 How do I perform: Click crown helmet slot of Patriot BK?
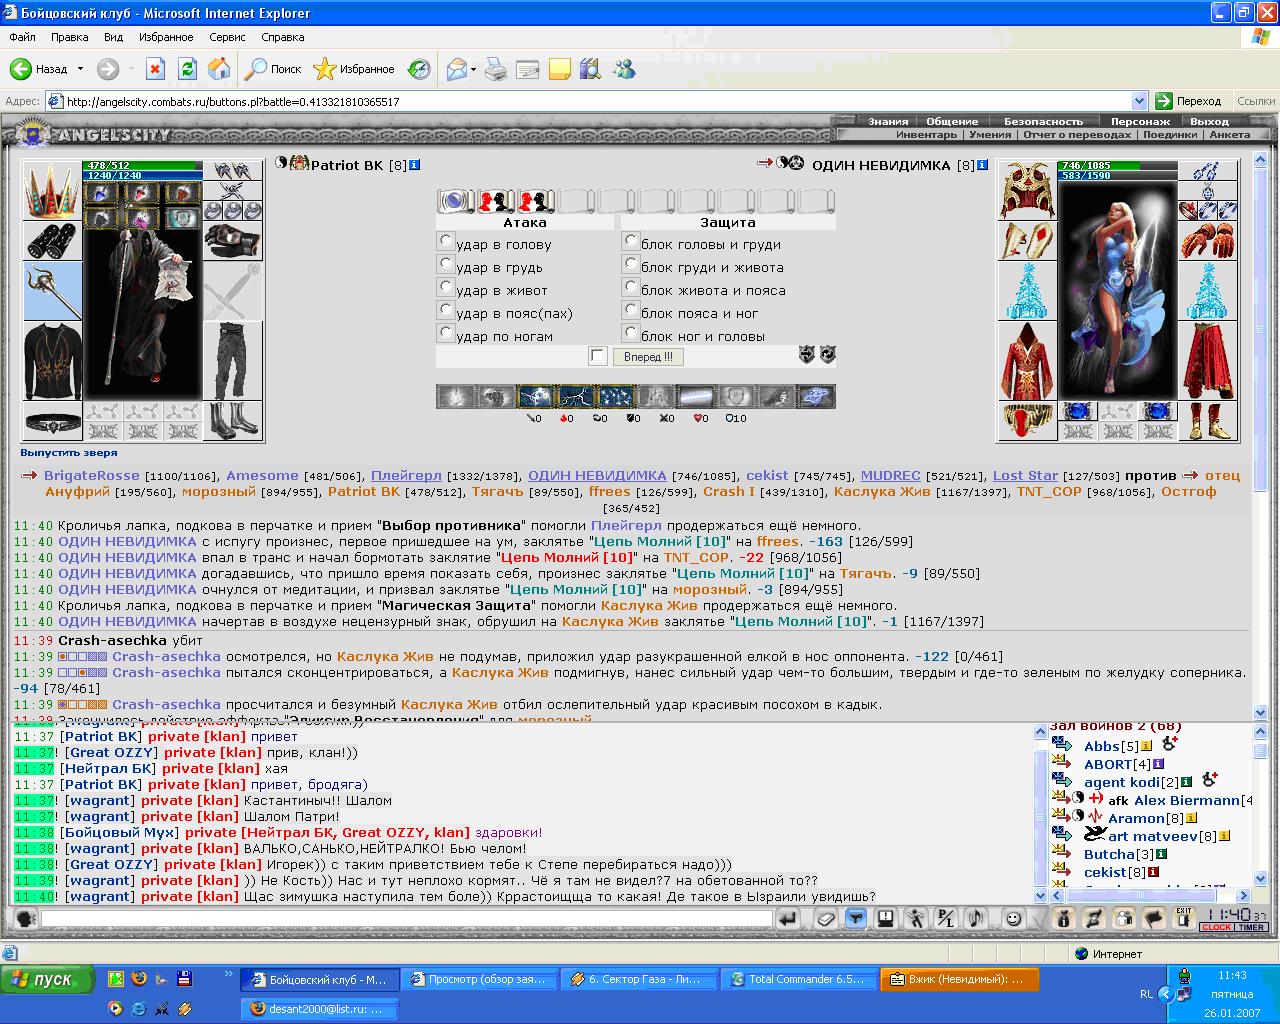tap(52, 190)
